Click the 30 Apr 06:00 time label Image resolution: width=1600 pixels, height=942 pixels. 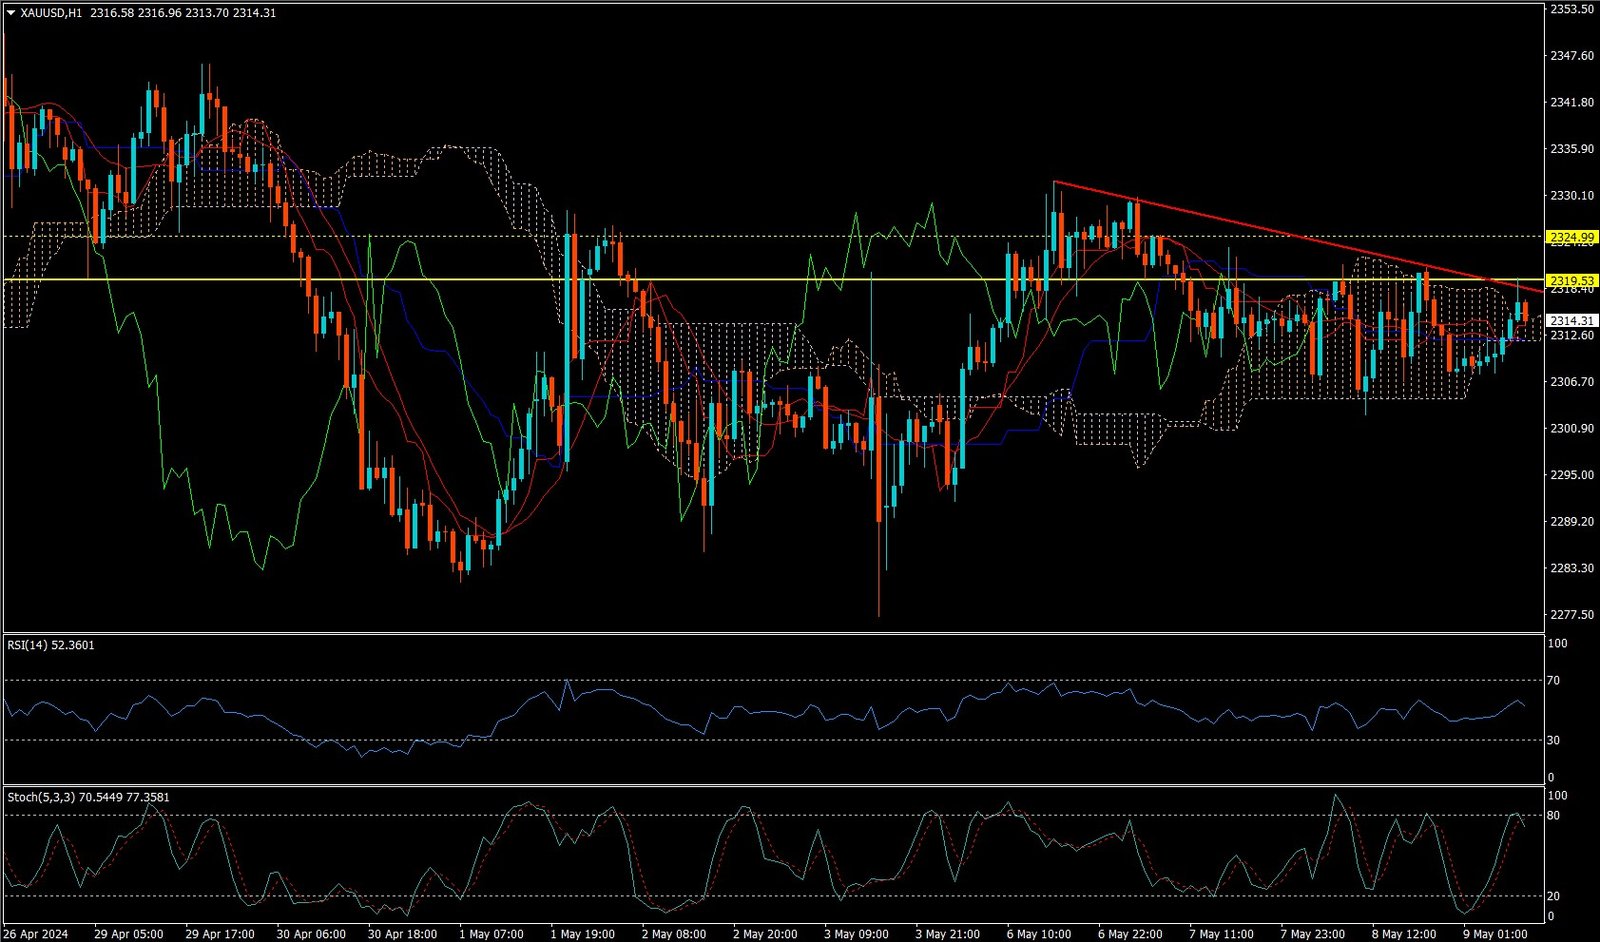311,934
